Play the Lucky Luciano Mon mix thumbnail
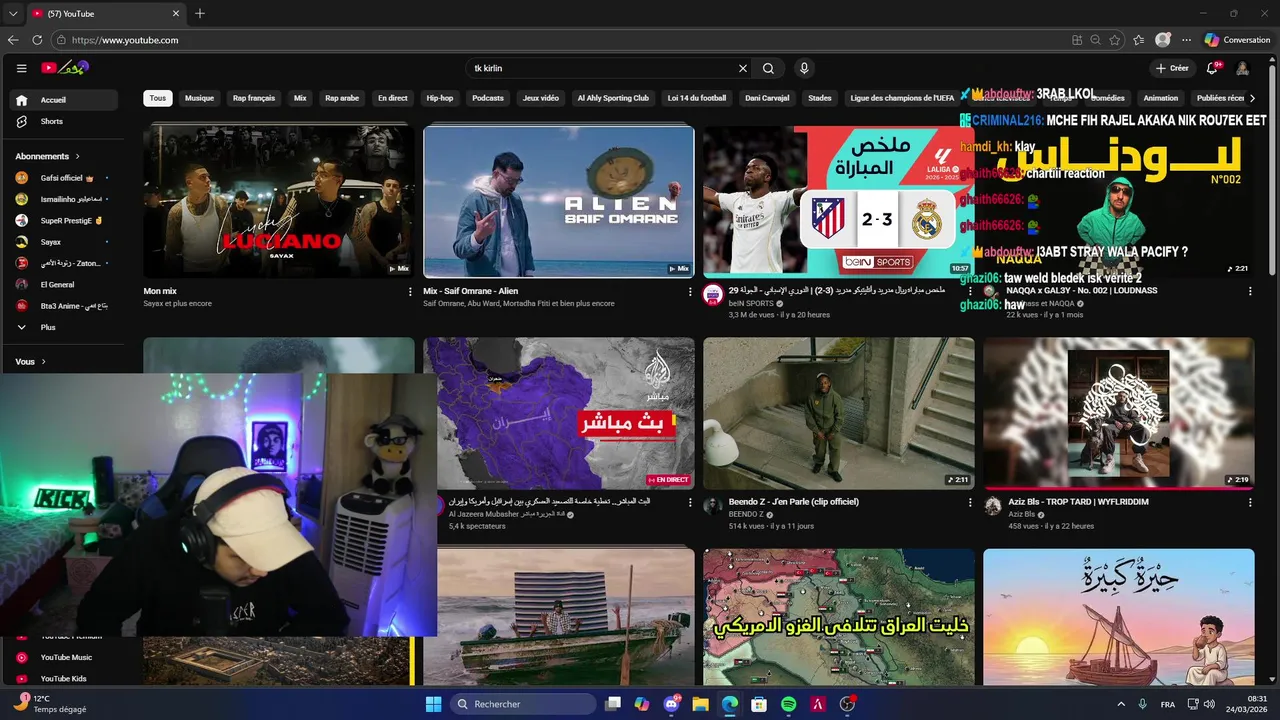The height and width of the screenshot is (720, 1280). [x=278, y=200]
